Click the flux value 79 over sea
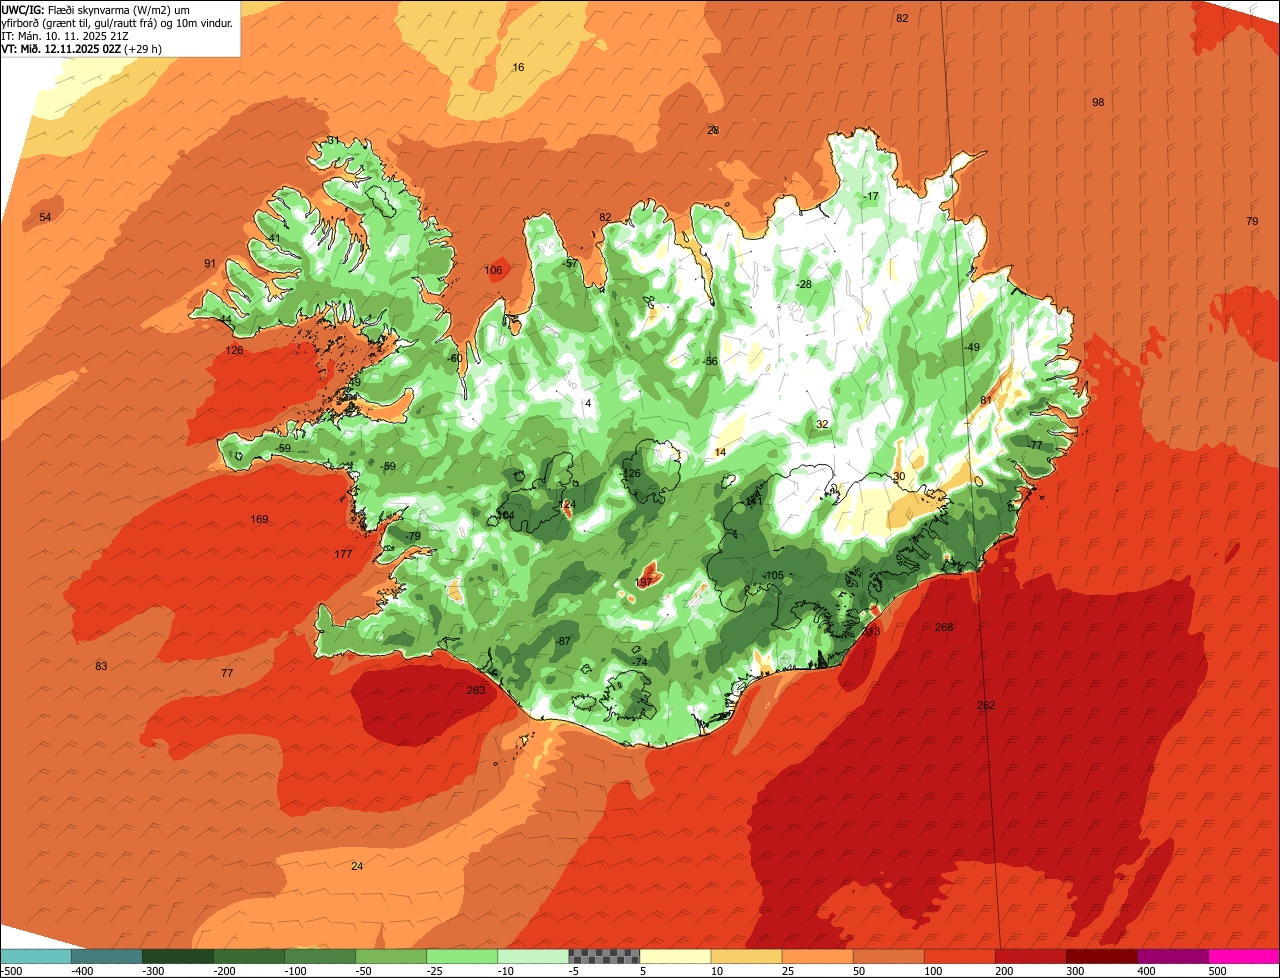The image size is (1280, 978). pyautogui.click(x=1252, y=220)
